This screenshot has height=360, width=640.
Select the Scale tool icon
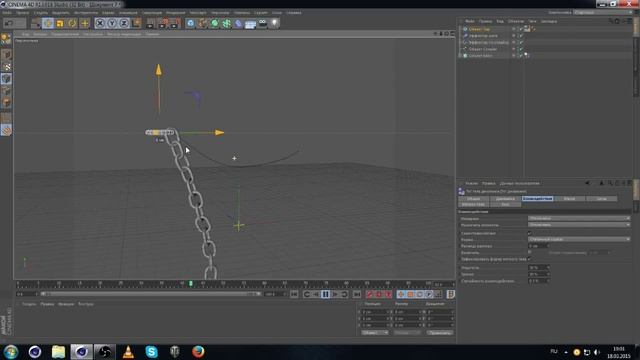60,23
